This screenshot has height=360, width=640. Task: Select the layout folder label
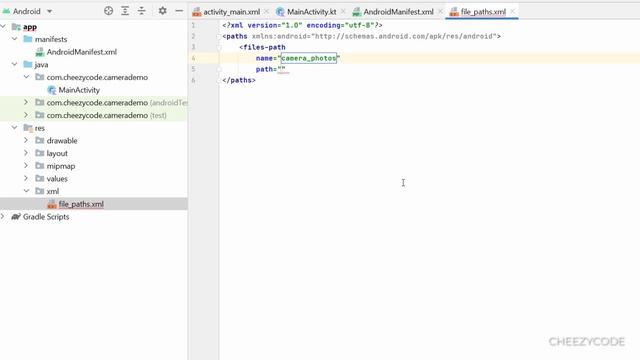click(57, 153)
